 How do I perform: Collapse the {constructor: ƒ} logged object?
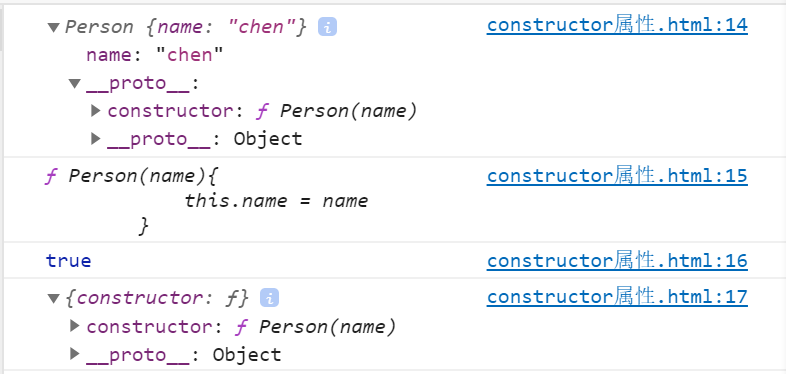click(54, 299)
